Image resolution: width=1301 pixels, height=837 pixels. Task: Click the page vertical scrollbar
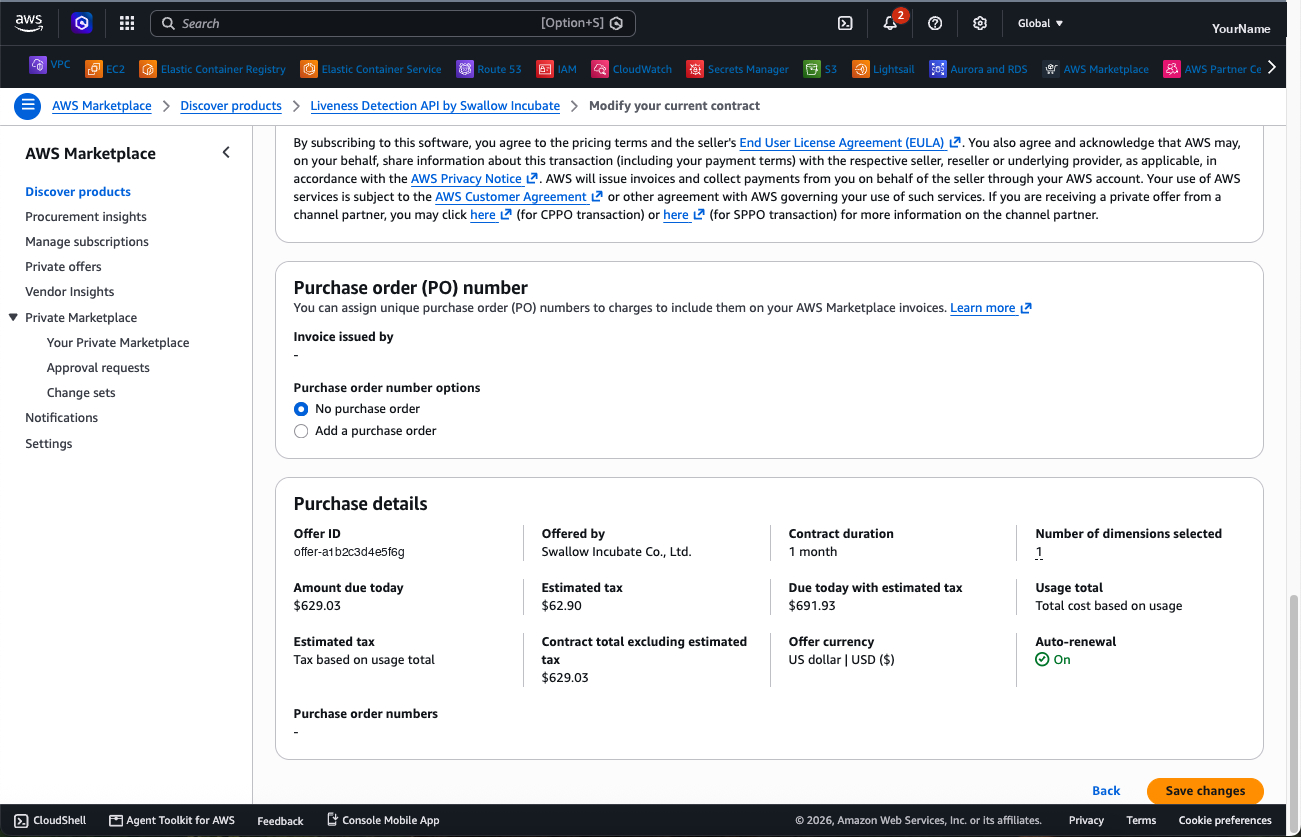coord(1295,698)
